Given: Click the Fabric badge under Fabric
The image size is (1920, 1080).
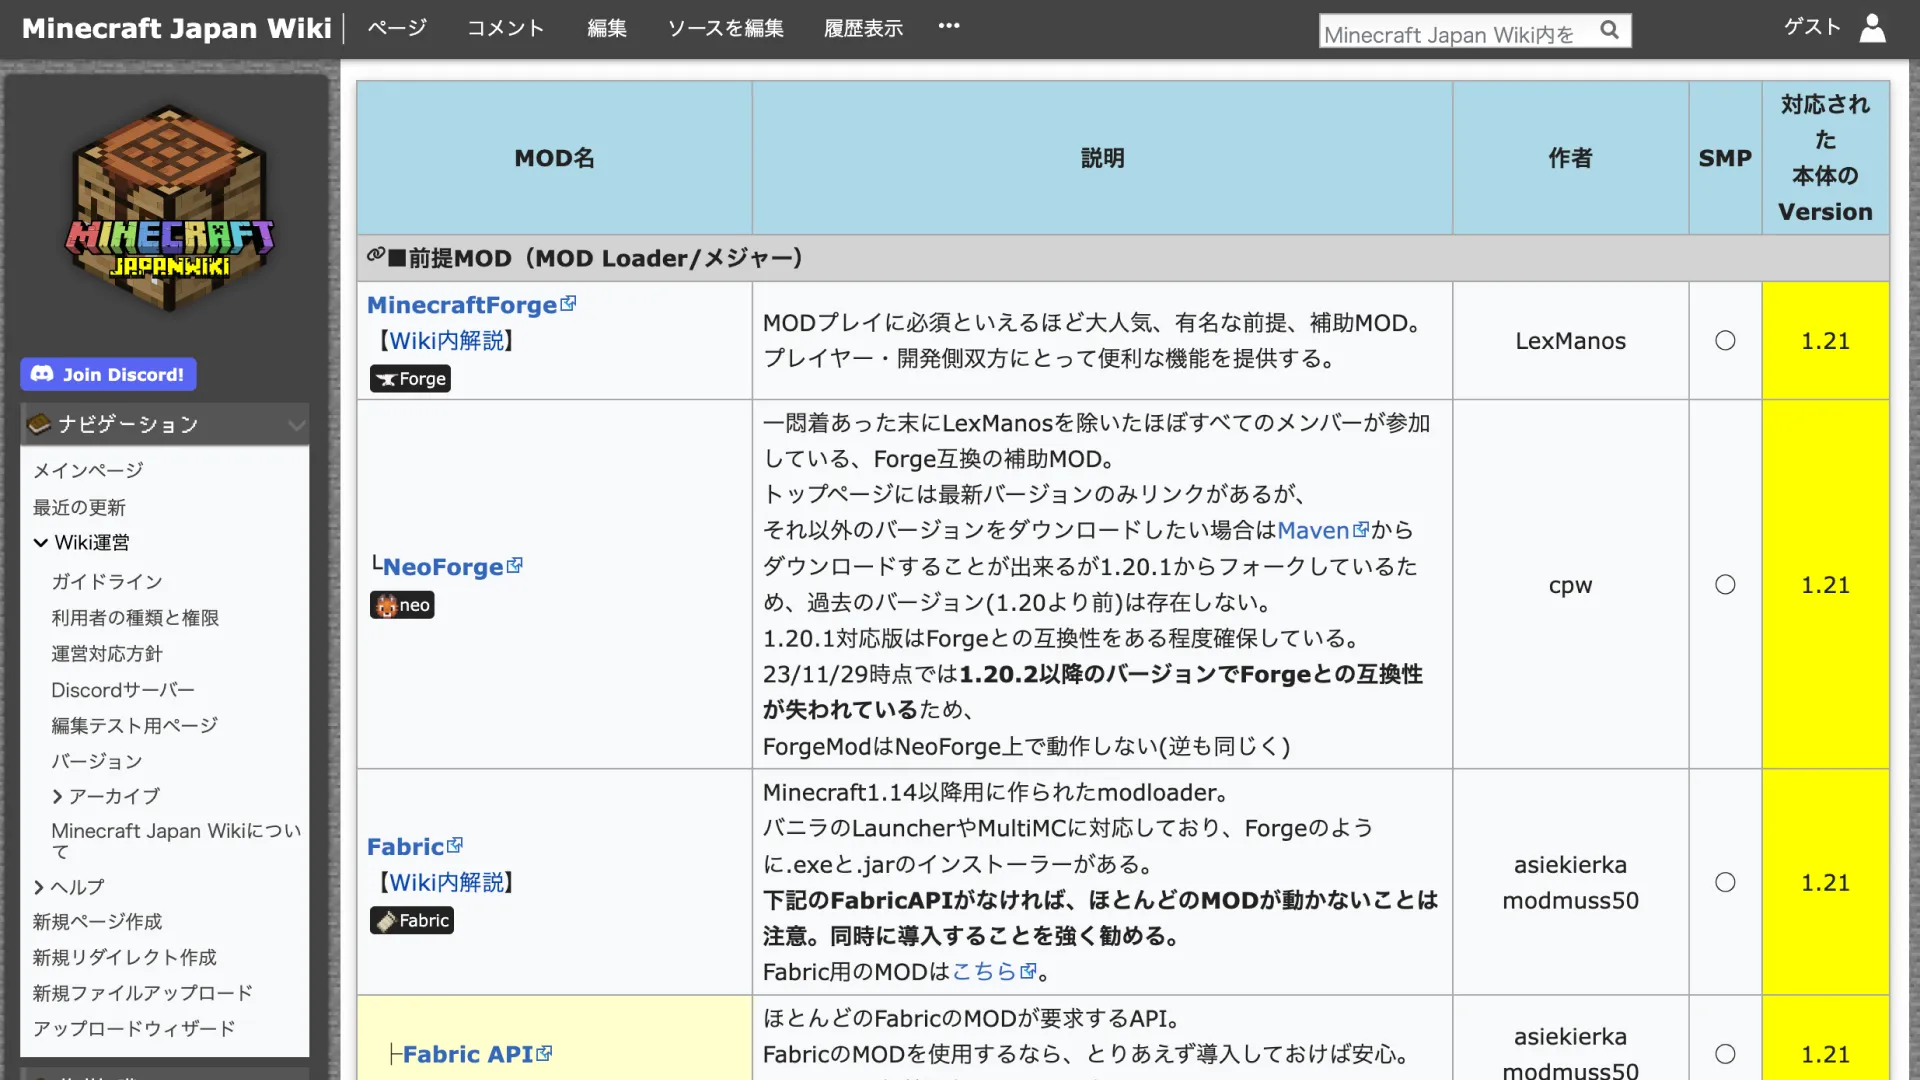Looking at the screenshot, I should [412, 921].
